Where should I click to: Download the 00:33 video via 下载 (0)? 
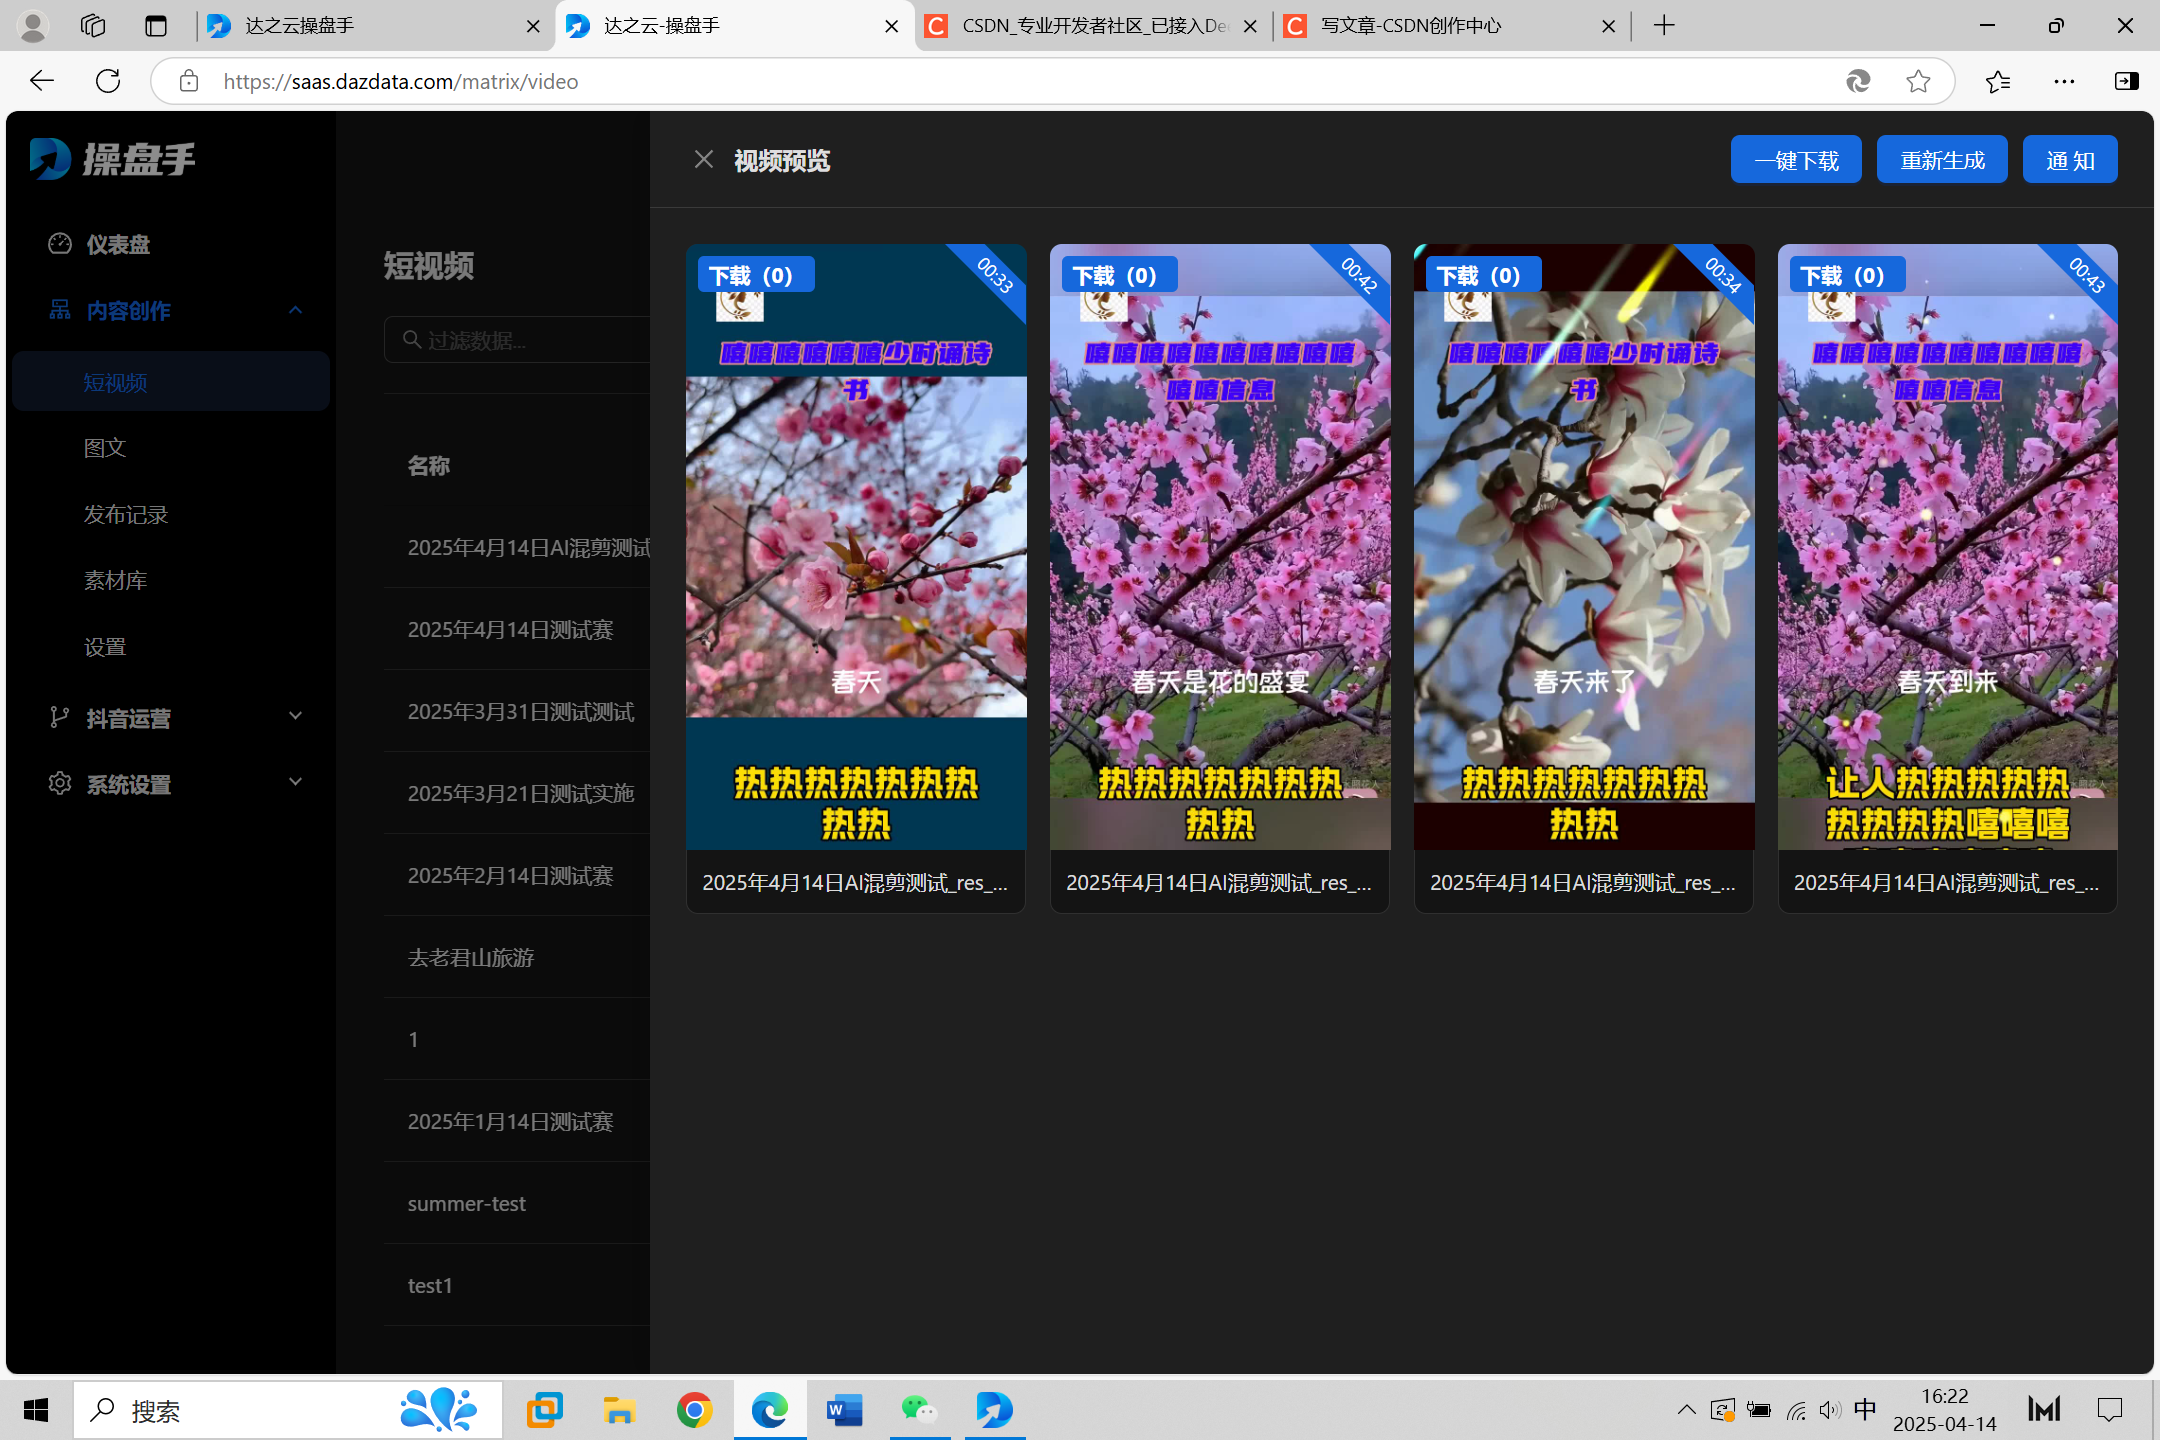[755, 275]
